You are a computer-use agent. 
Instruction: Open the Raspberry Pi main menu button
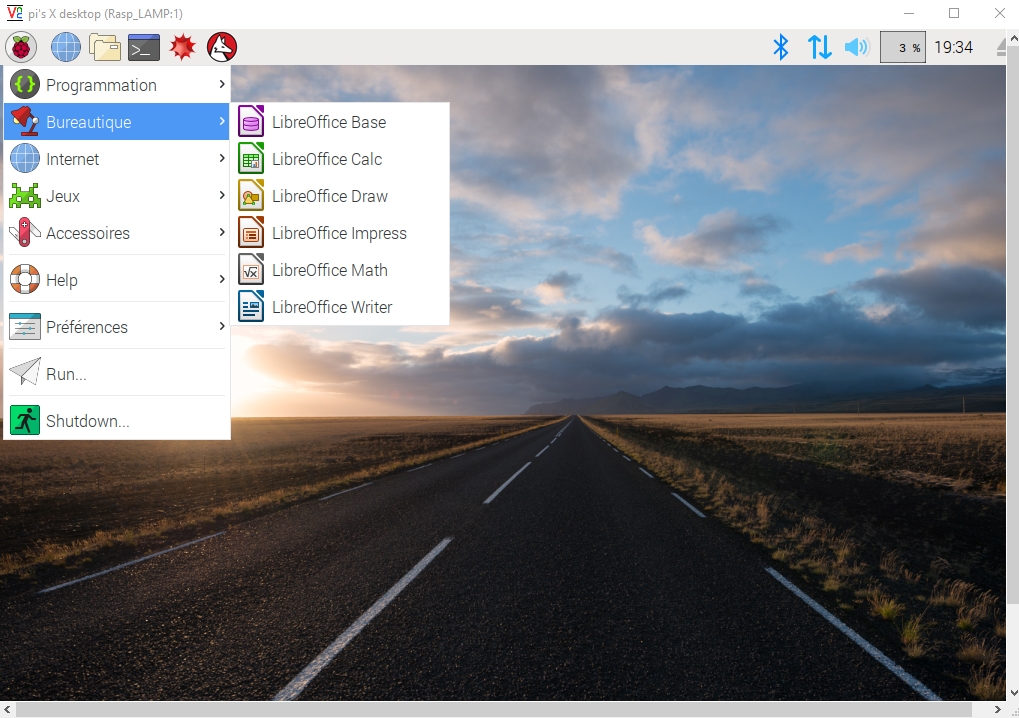tap(21, 47)
